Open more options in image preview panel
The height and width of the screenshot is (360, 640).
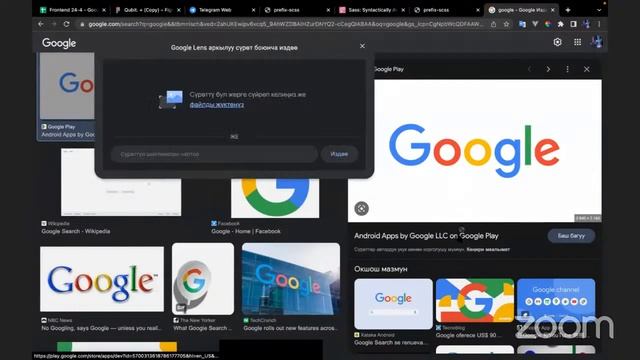567,69
